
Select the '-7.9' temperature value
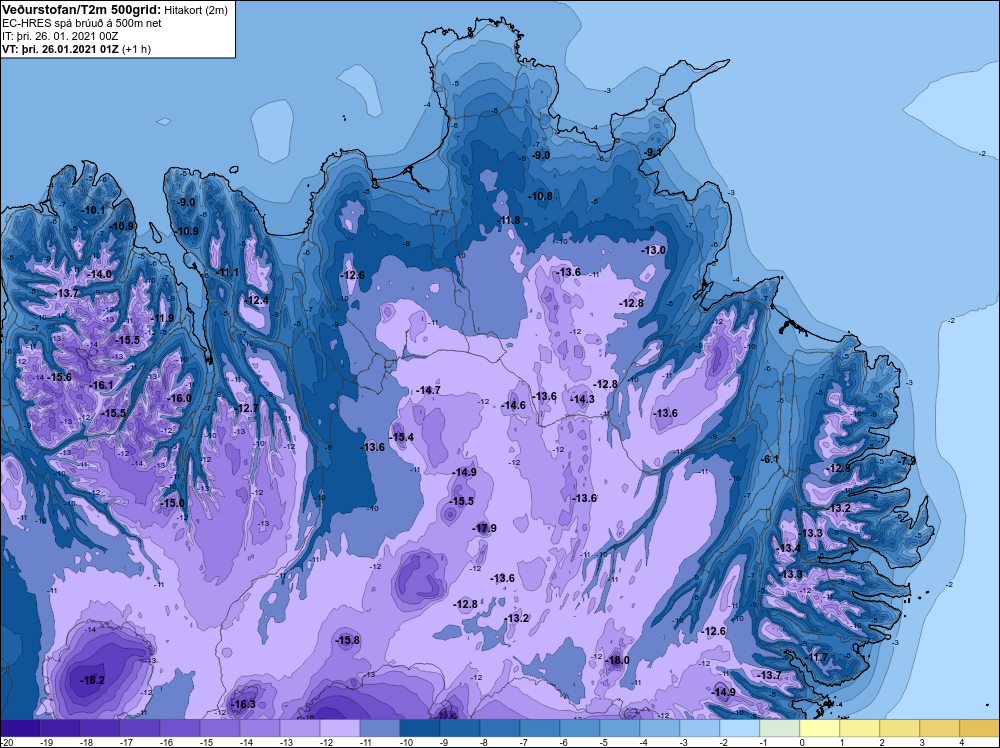906,460
